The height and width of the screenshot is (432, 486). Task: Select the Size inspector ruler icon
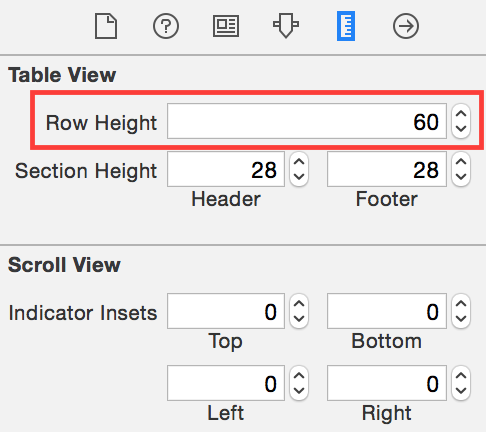click(346, 26)
